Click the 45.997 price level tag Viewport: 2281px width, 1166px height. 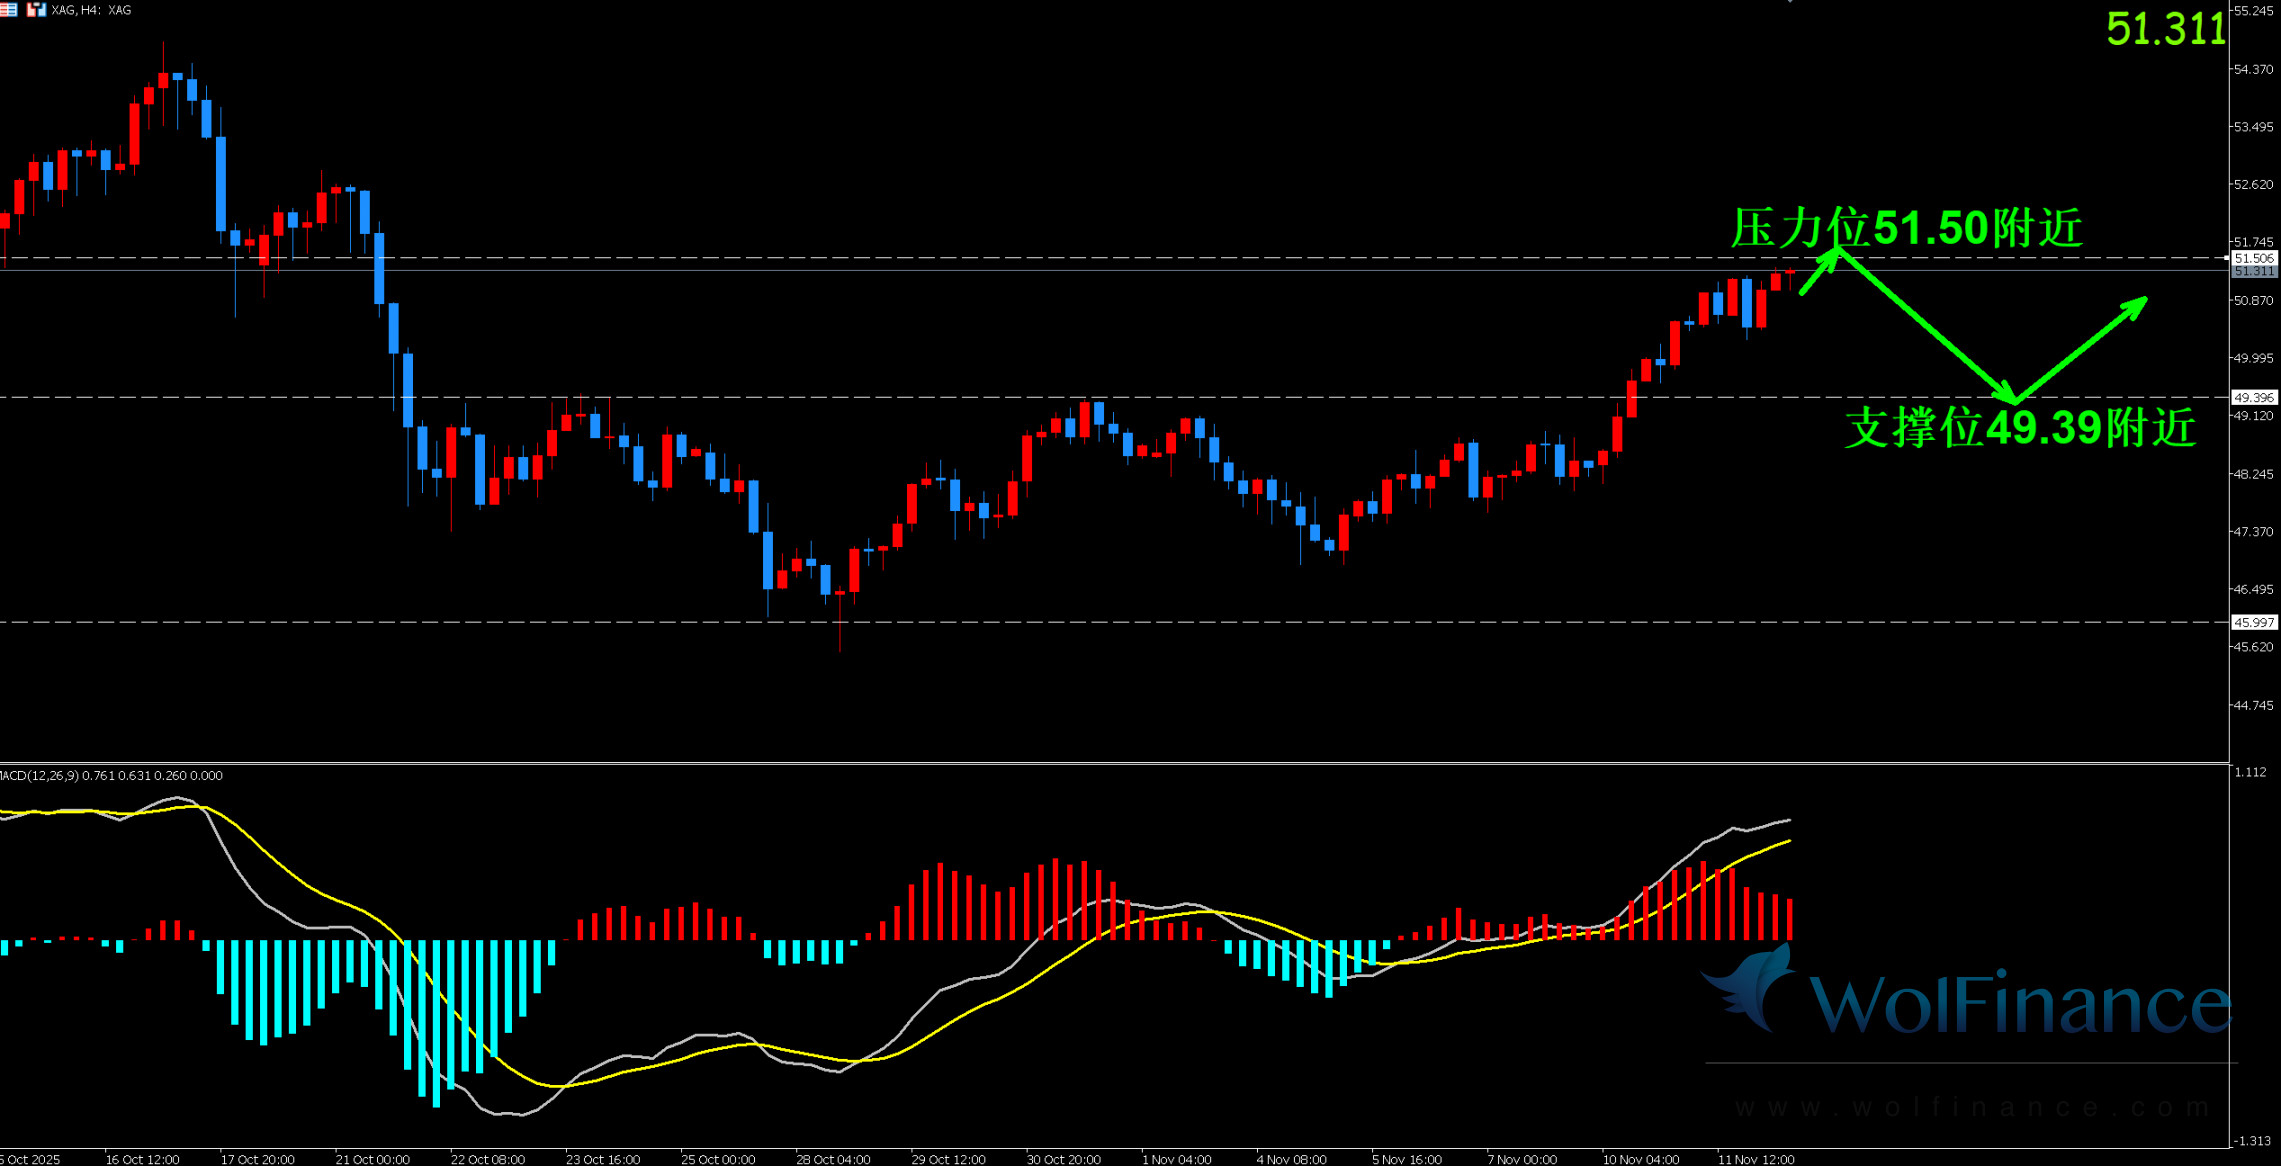pyautogui.click(x=2254, y=622)
